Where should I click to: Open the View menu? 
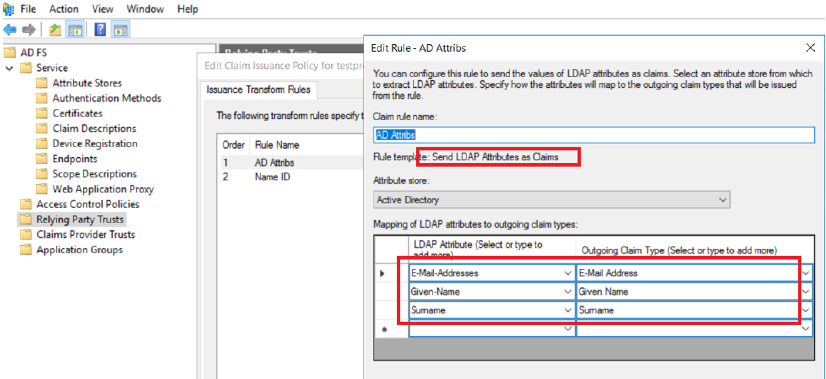pos(102,9)
